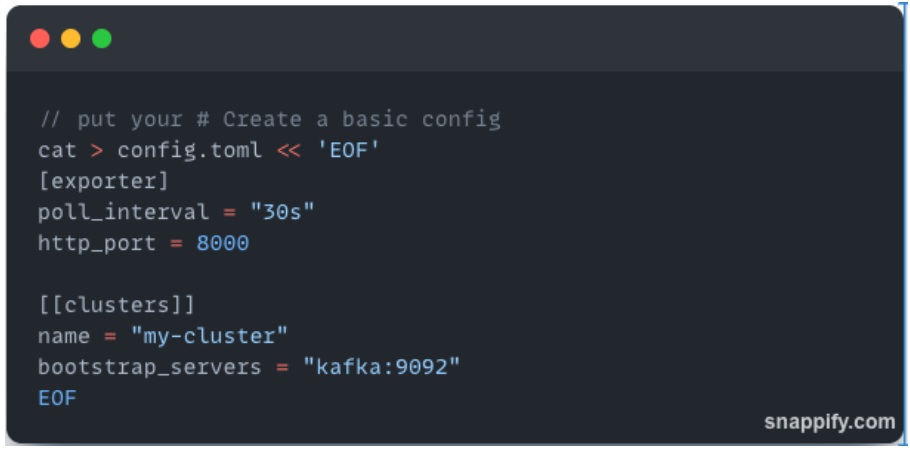
Task: Click the "kafka:9092" string value
Action: [x=381, y=367]
